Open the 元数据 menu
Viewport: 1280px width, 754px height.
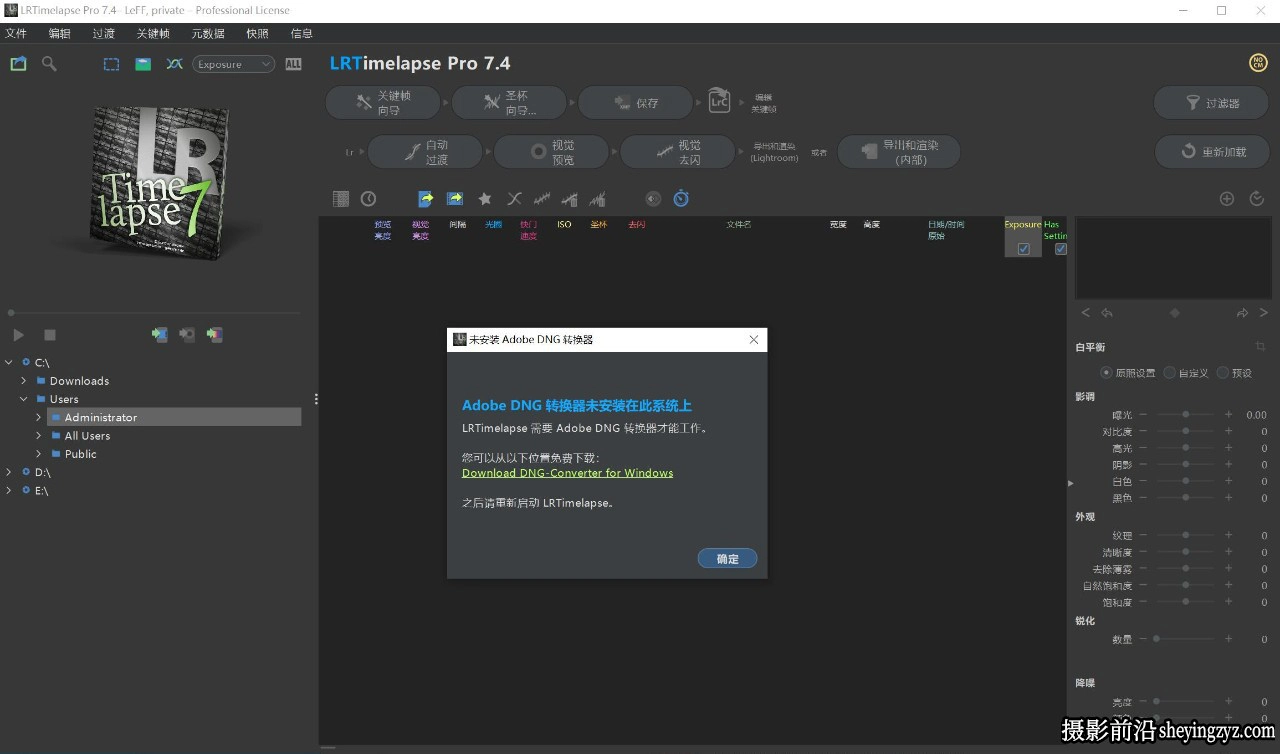208,33
